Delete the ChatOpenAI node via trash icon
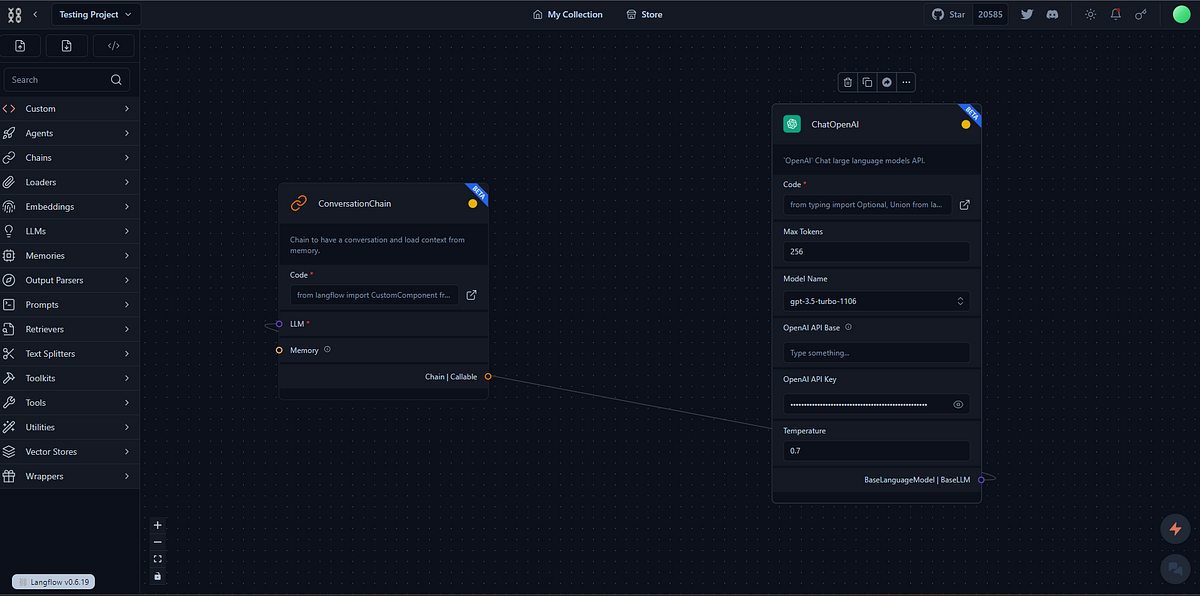The height and width of the screenshot is (596, 1200). 847,82
